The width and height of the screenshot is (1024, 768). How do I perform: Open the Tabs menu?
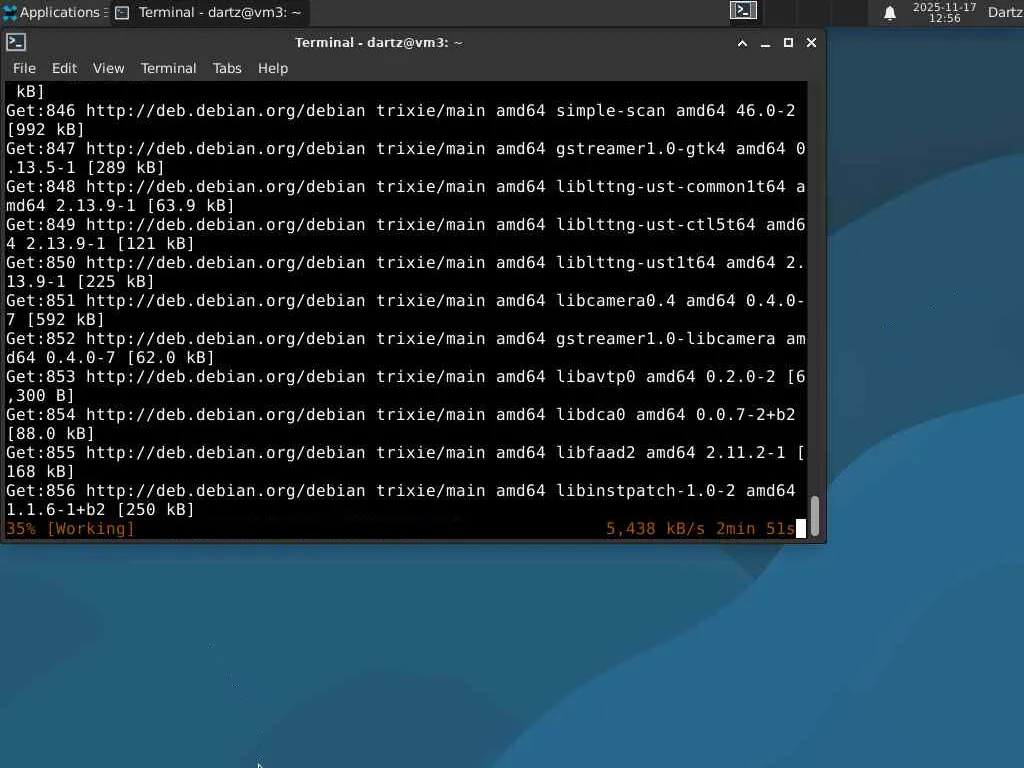pos(227,69)
